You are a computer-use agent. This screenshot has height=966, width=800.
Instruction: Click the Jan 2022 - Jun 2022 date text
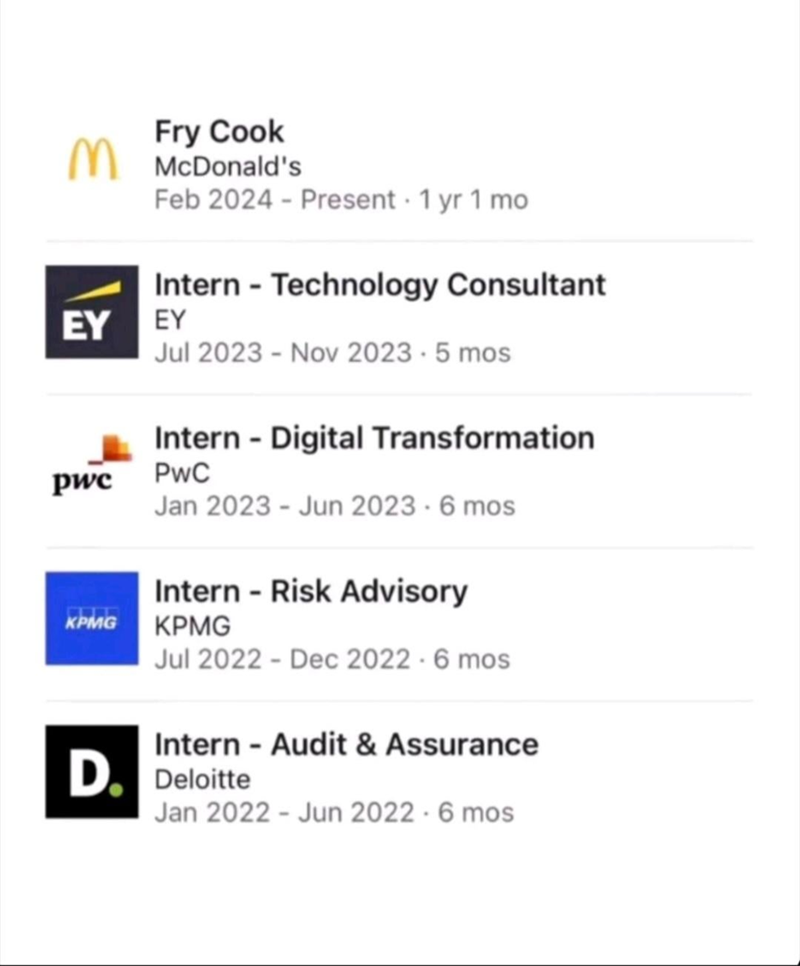point(336,812)
